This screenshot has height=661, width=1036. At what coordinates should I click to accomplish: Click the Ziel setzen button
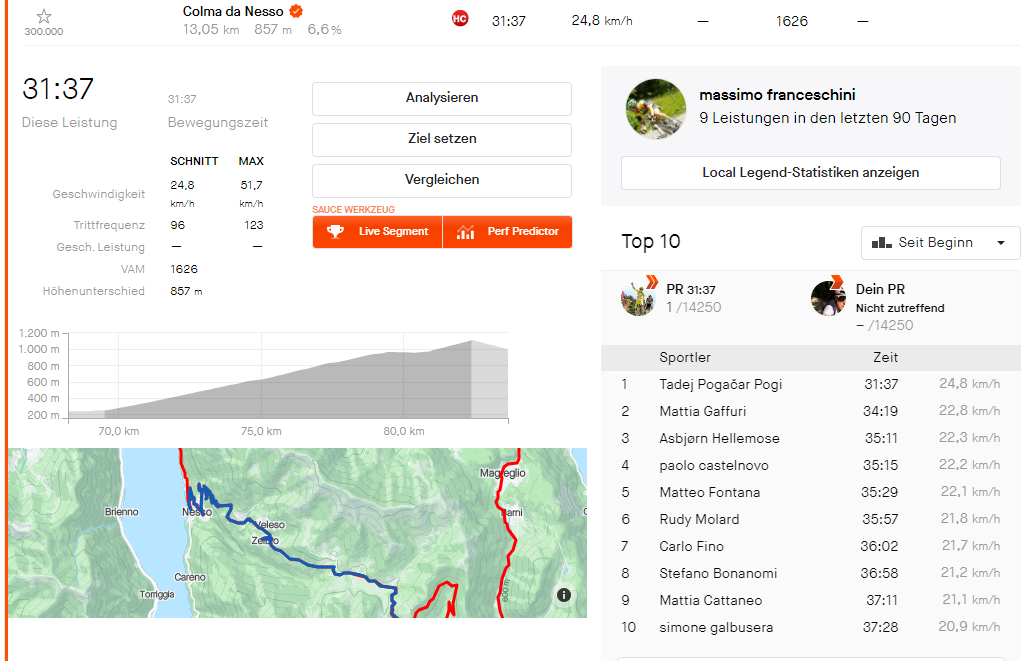click(x=442, y=139)
